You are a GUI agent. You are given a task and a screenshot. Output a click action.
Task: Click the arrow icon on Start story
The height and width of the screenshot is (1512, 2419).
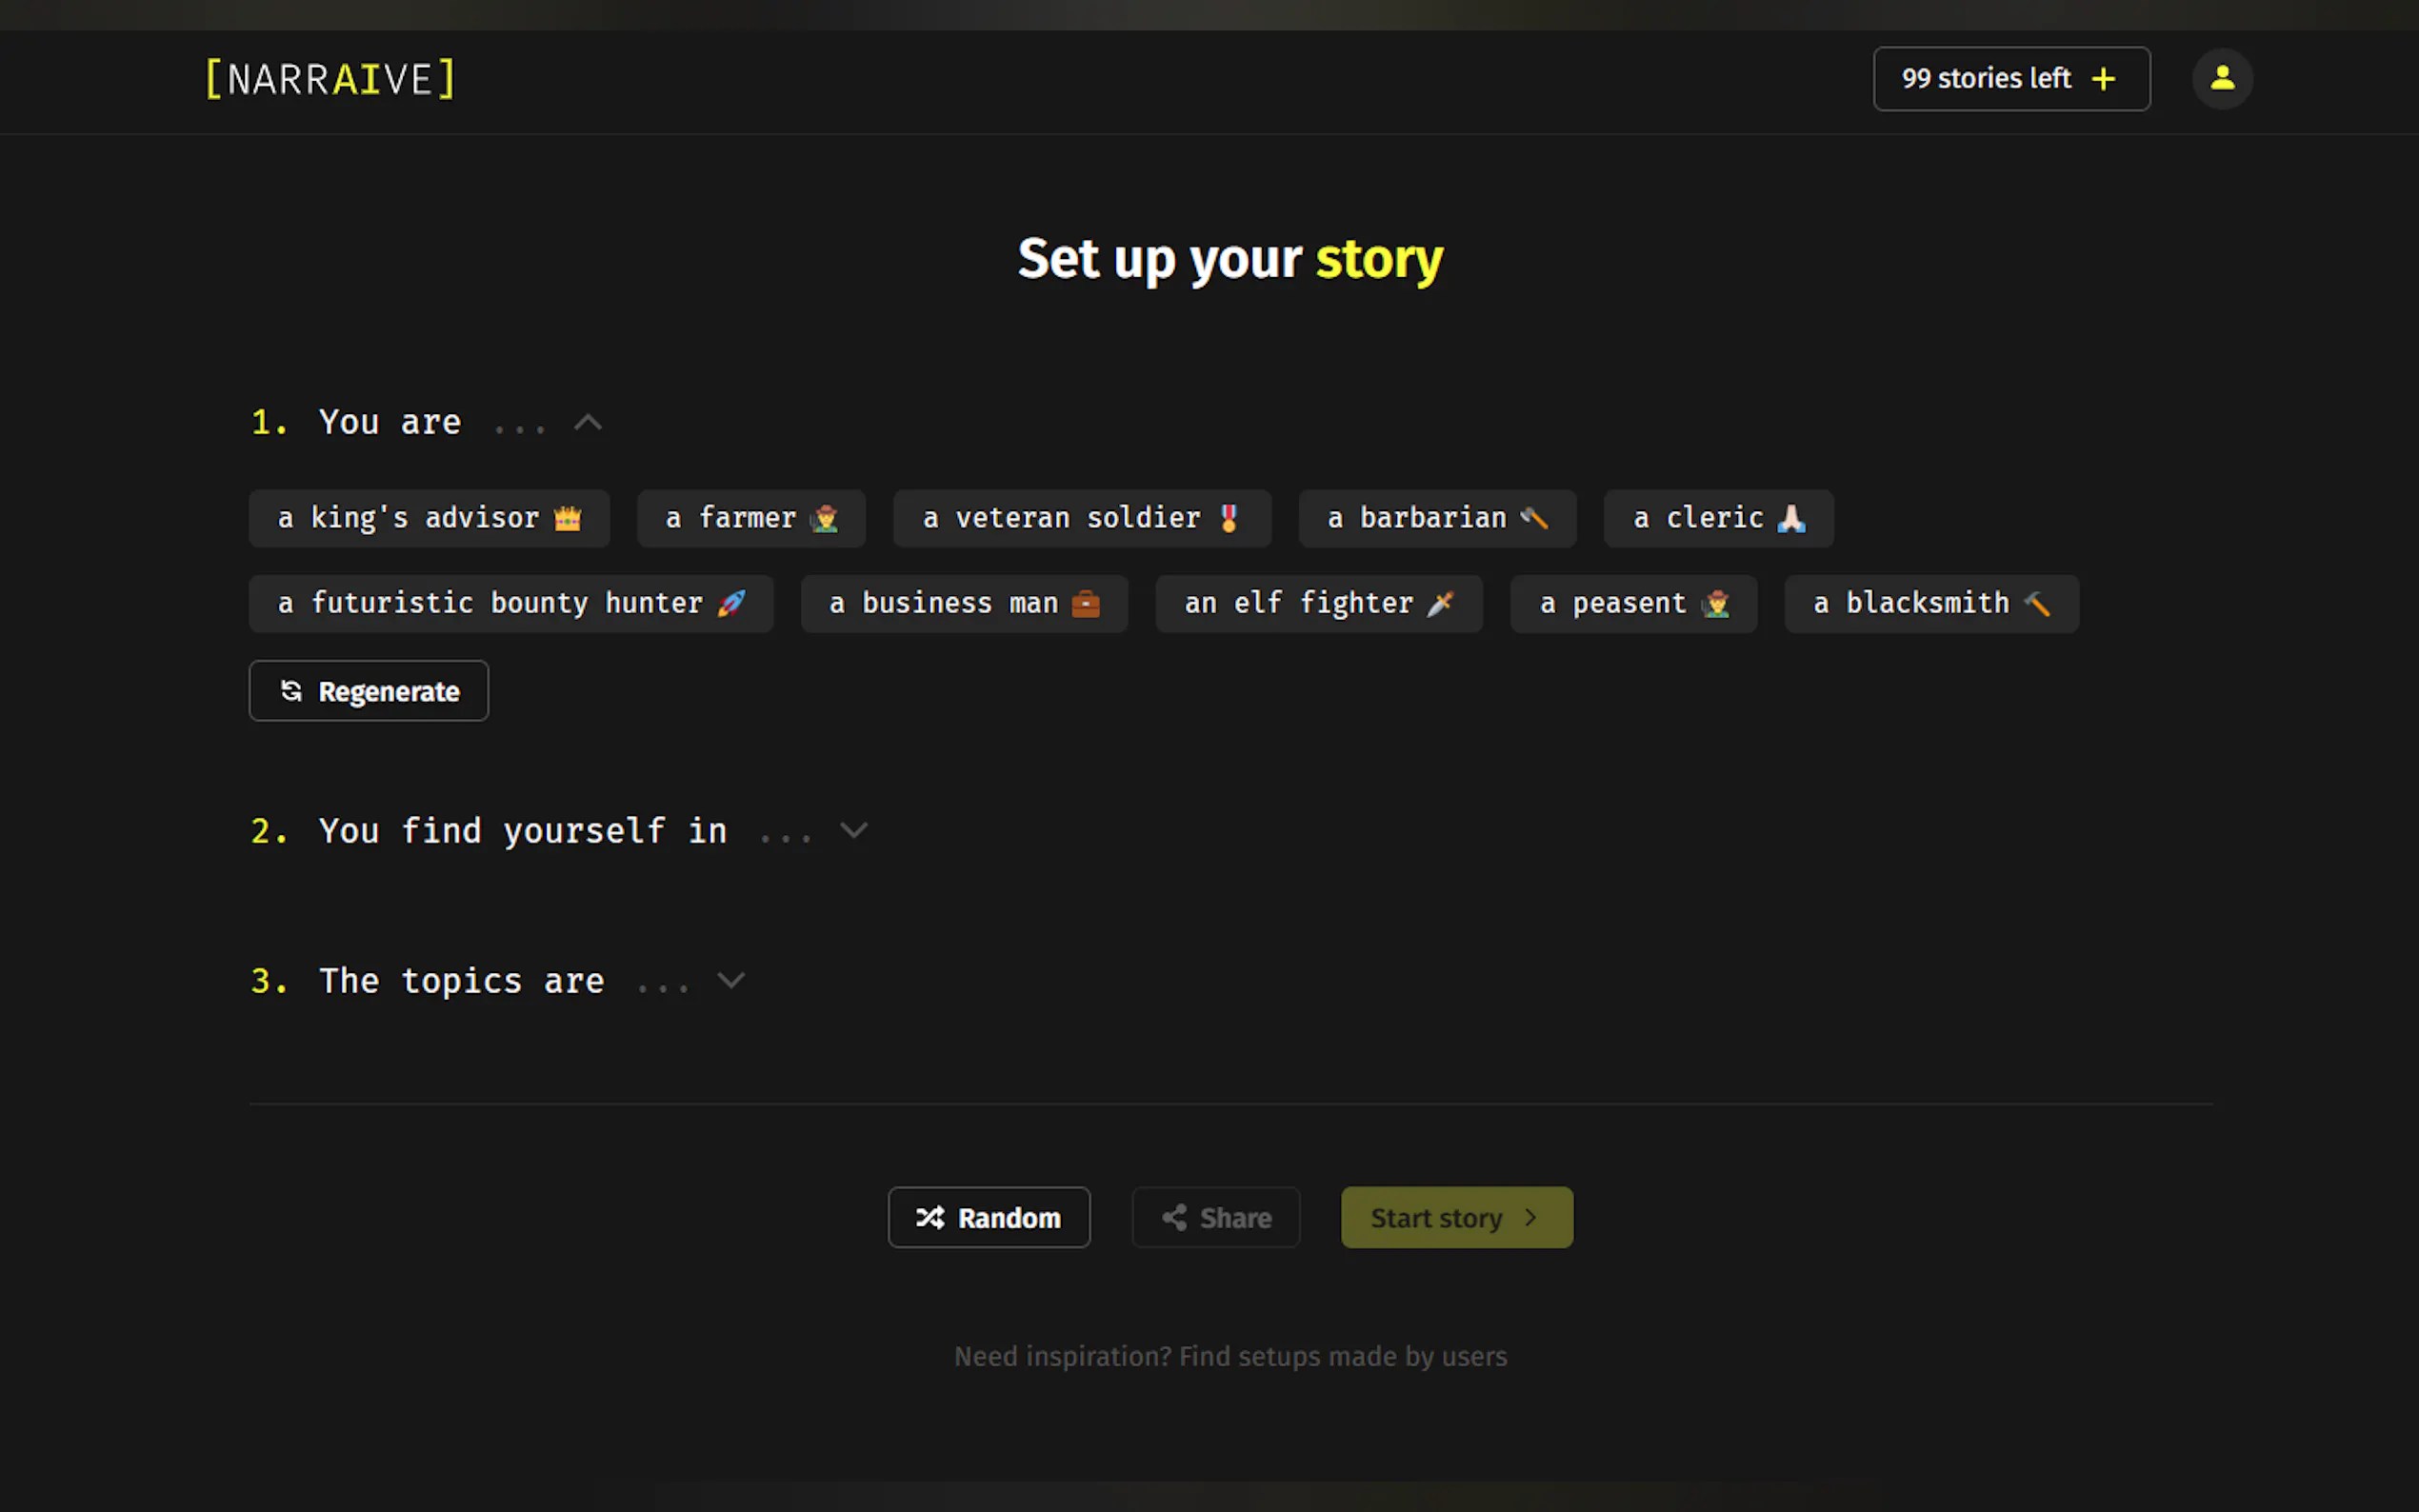[x=1530, y=1217]
